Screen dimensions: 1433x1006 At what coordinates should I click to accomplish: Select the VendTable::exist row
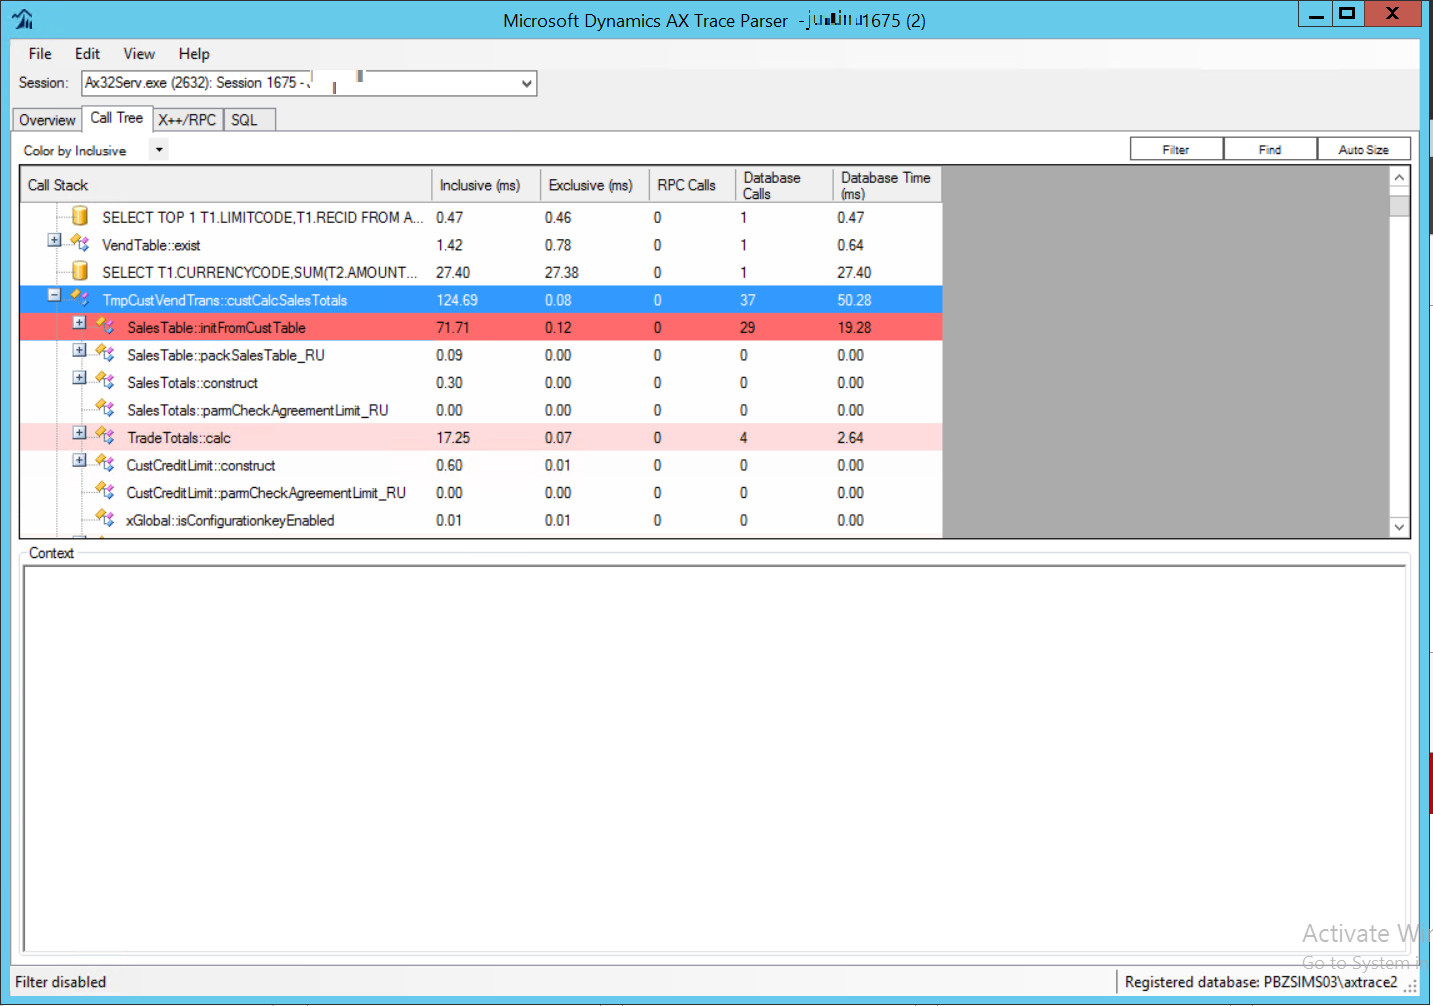click(481, 245)
